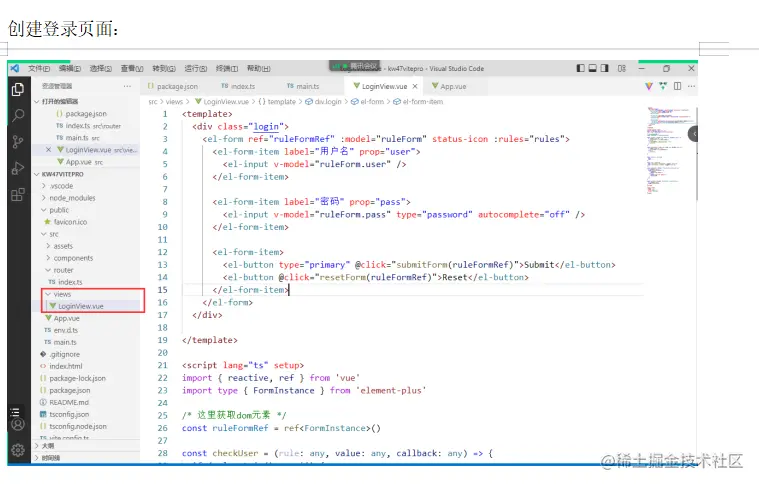Viewport: 759px width, 486px height.
Task: Open the 终端(T) menu
Action: pos(227,68)
